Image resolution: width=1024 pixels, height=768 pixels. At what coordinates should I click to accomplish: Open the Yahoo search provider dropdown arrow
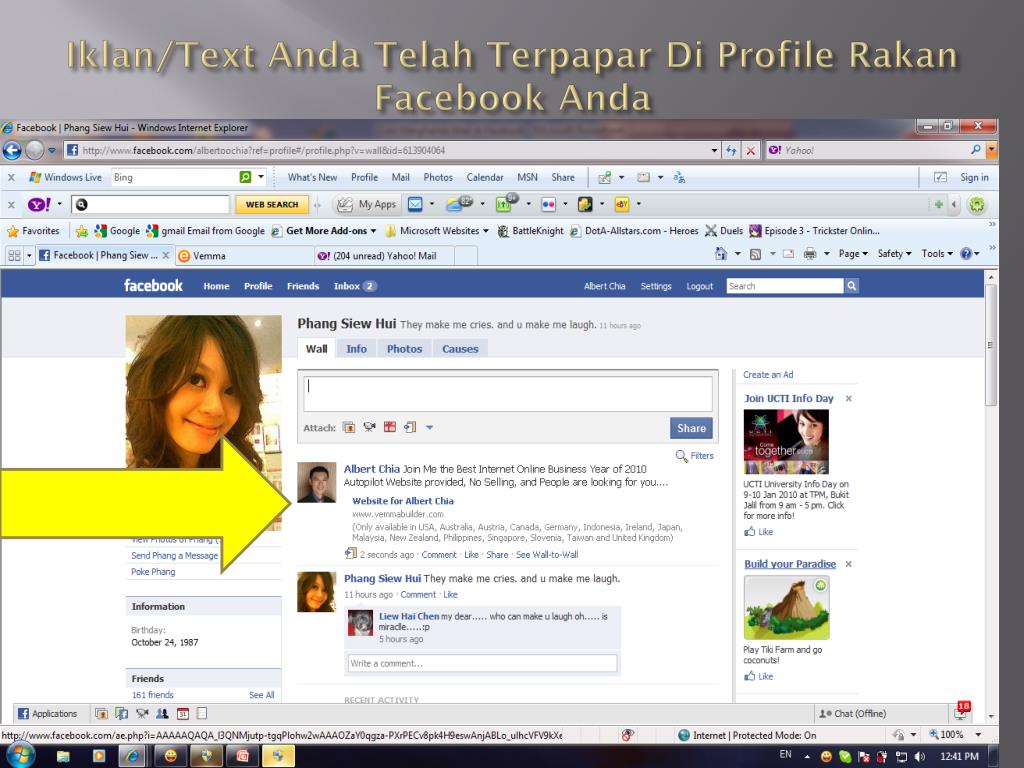(991, 150)
